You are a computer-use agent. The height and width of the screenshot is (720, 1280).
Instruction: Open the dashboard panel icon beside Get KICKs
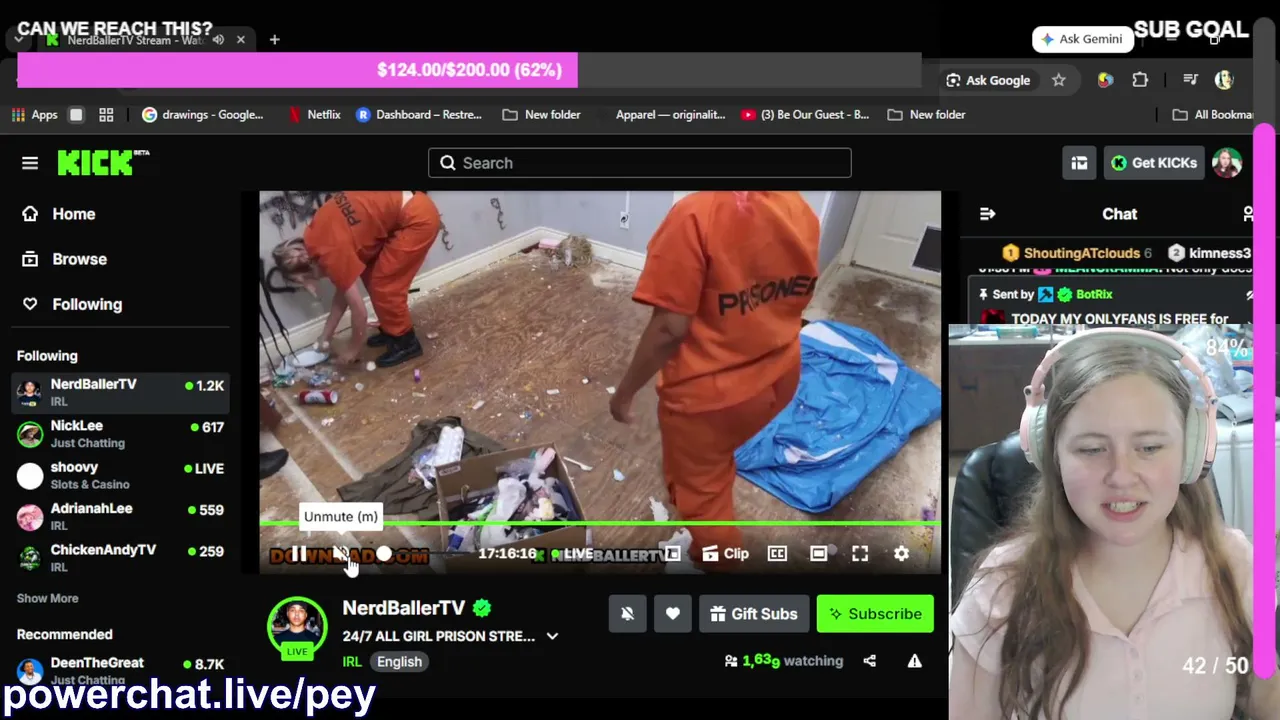point(1079,163)
